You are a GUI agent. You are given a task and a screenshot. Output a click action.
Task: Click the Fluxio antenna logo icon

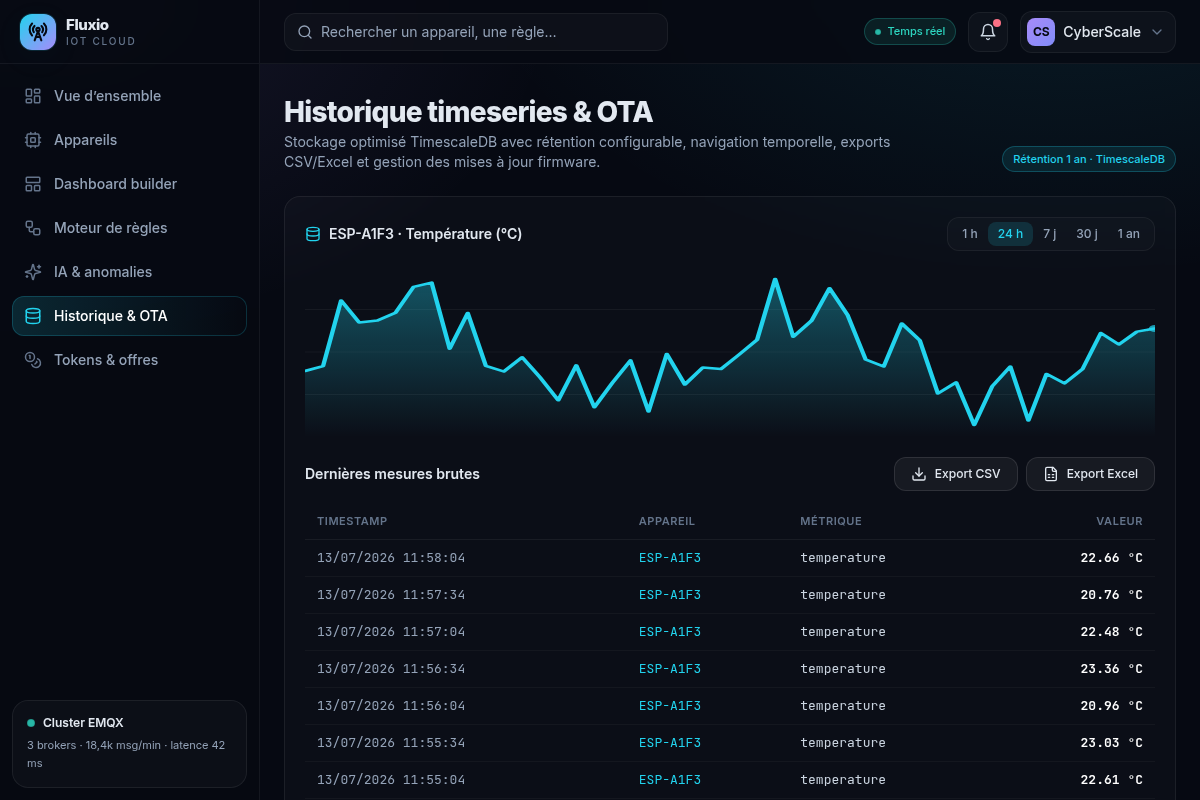pos(38,32)
